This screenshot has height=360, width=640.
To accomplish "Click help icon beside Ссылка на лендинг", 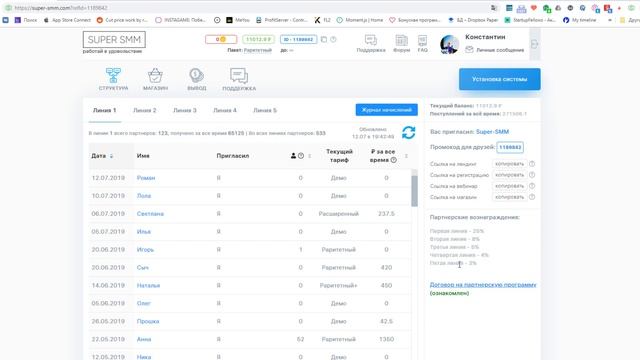I will click(532, 164).
